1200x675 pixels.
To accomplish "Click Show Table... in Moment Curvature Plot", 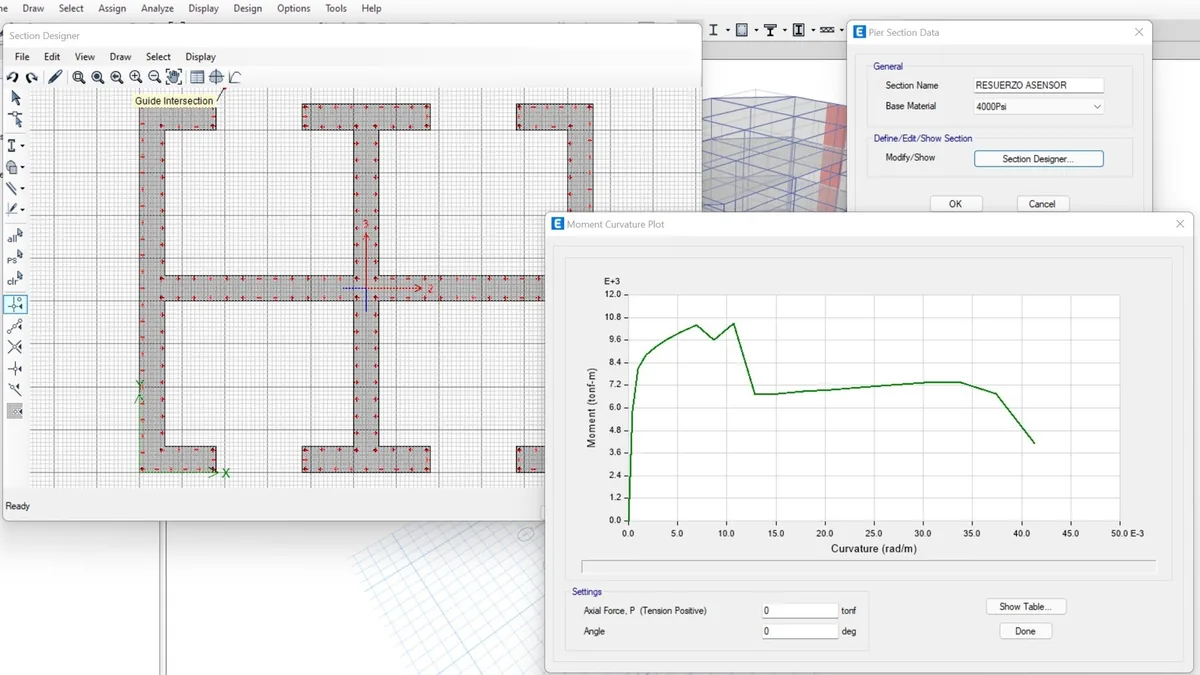I will coord(1025,607).
